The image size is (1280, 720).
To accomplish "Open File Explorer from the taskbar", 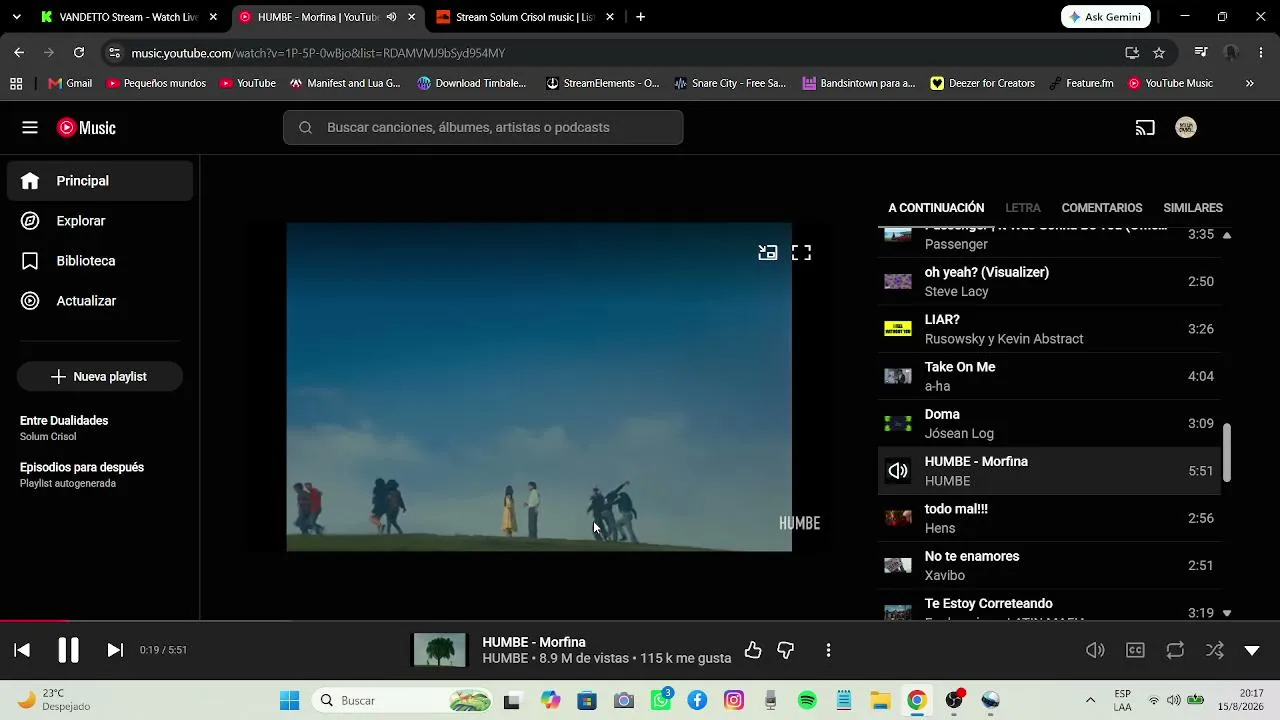I will click(880, 700).
